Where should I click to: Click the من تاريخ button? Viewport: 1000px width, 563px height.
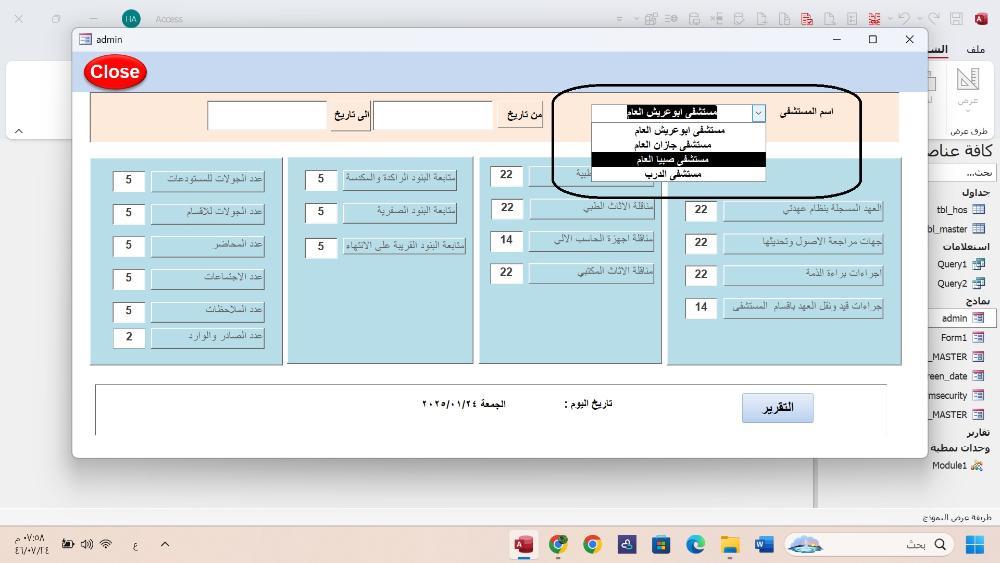(520, 115)
